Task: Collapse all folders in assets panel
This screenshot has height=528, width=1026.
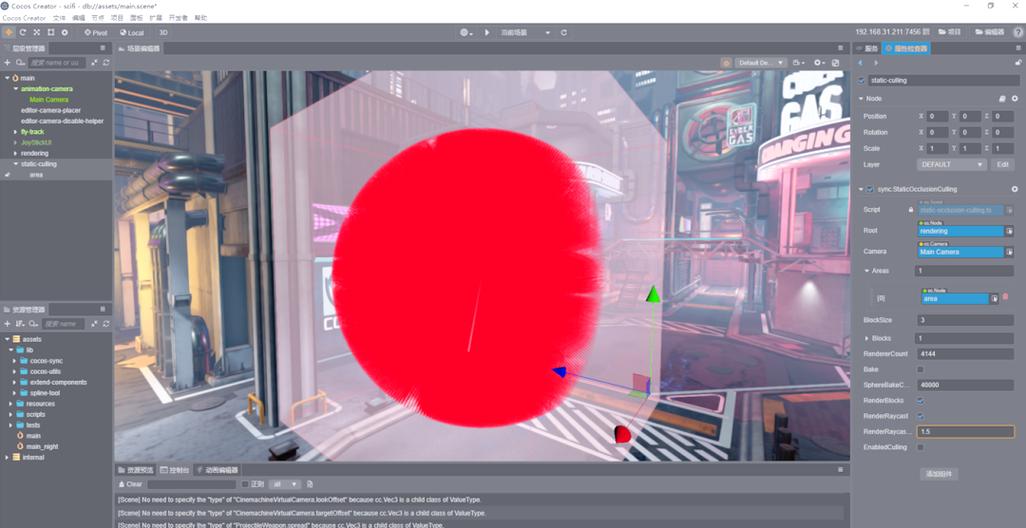Action: click(x=94, y=324)
